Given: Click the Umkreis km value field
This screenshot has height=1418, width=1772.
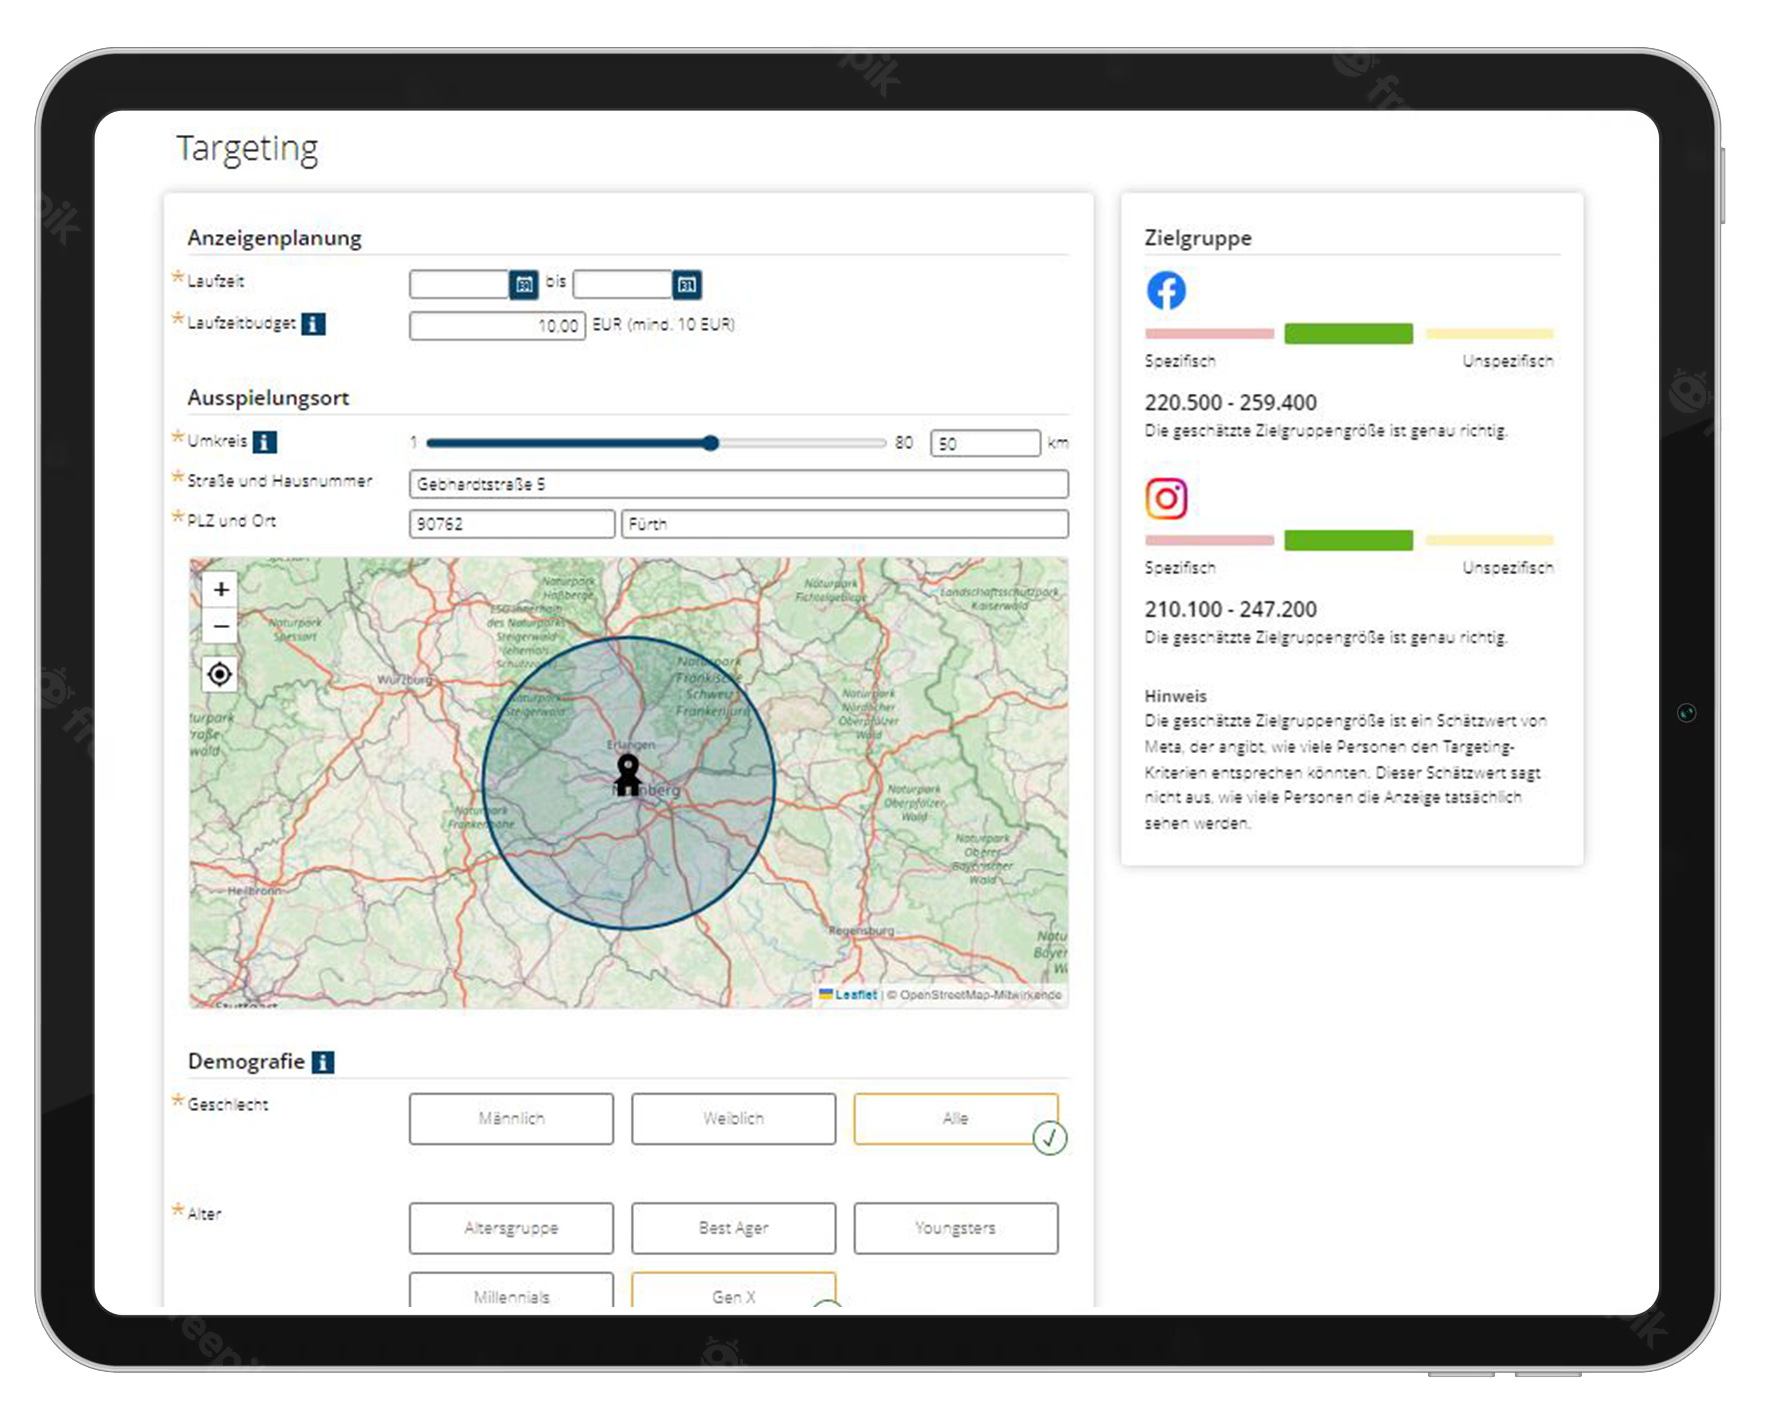Looking at the screenshot, I should pyautogui.click(x=985, y=443).
